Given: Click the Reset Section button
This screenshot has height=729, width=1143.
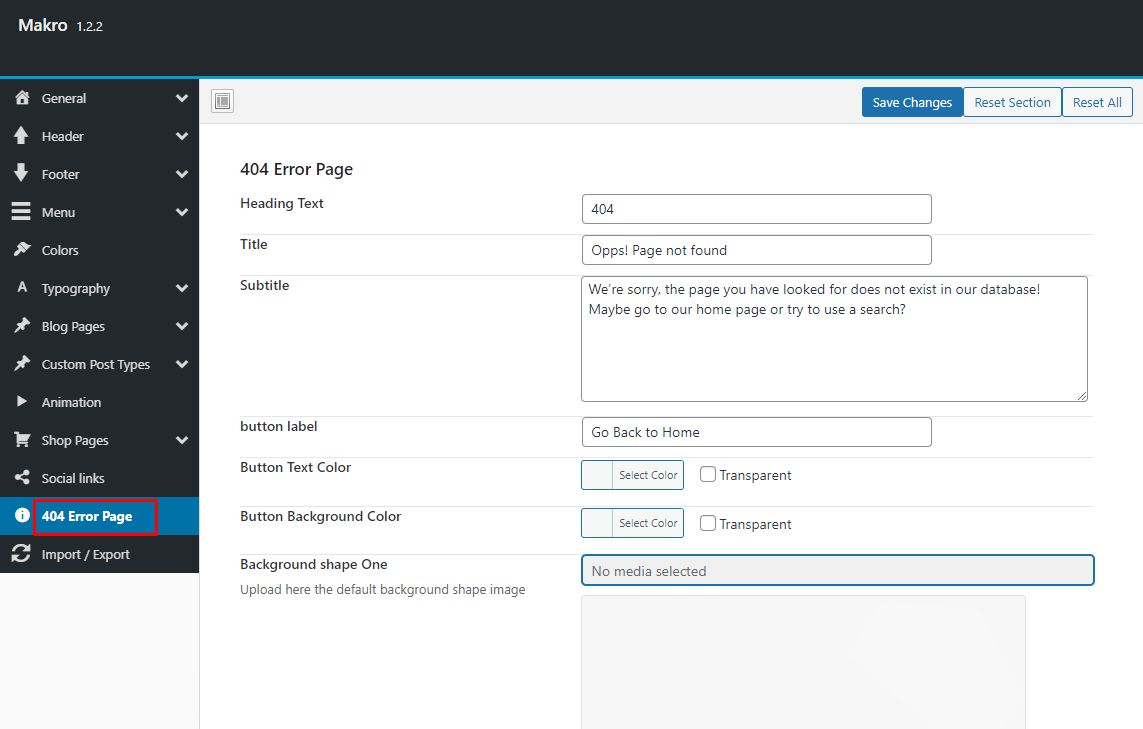Looking at the screenshot, I should [x=1012, y=102].
